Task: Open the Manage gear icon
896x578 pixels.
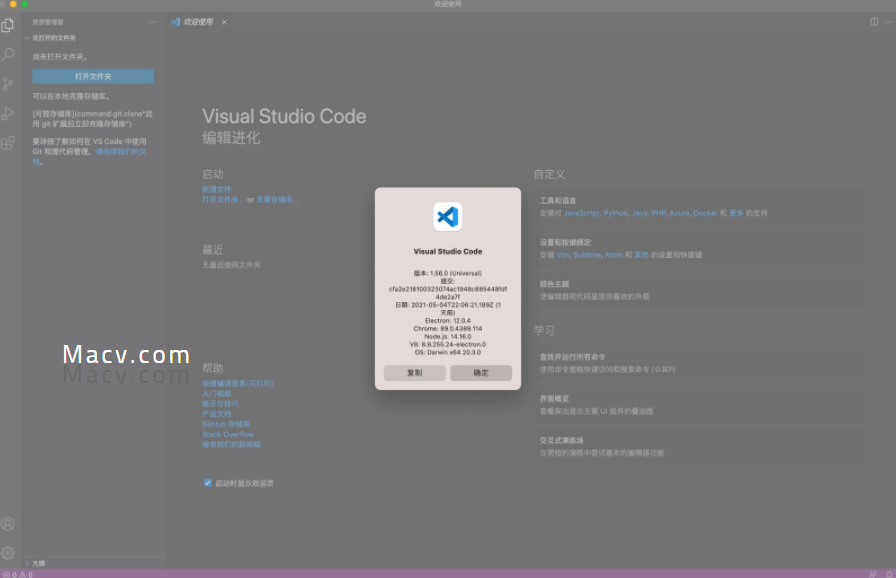Action: pos(8,552)
